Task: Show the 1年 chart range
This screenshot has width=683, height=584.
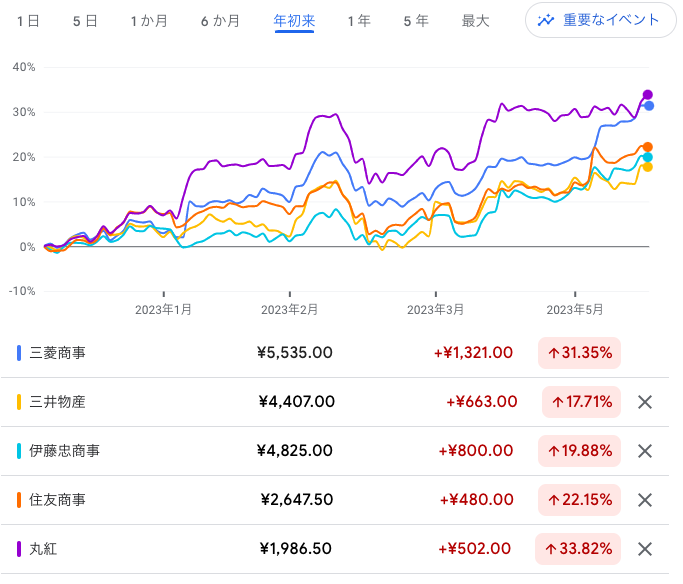Action: pos(359,21)
